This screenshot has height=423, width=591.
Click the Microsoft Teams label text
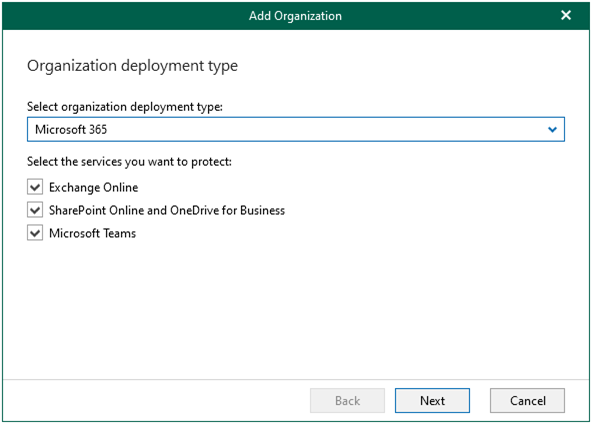[92, 233]
